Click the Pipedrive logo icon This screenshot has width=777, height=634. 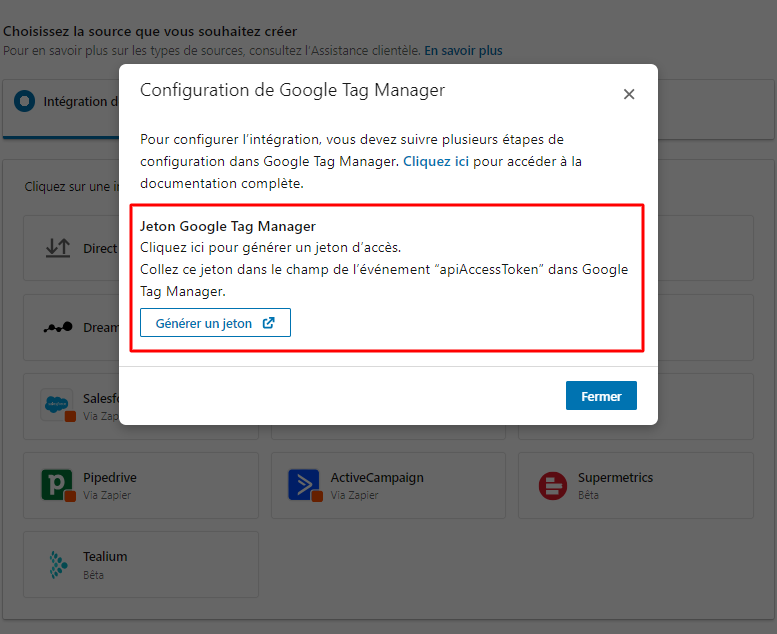pyautogui.click(x=57, y=485)
